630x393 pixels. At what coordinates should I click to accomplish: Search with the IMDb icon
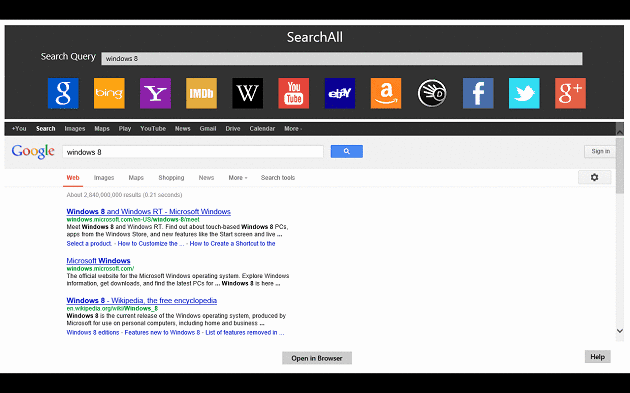click(201, 93)
